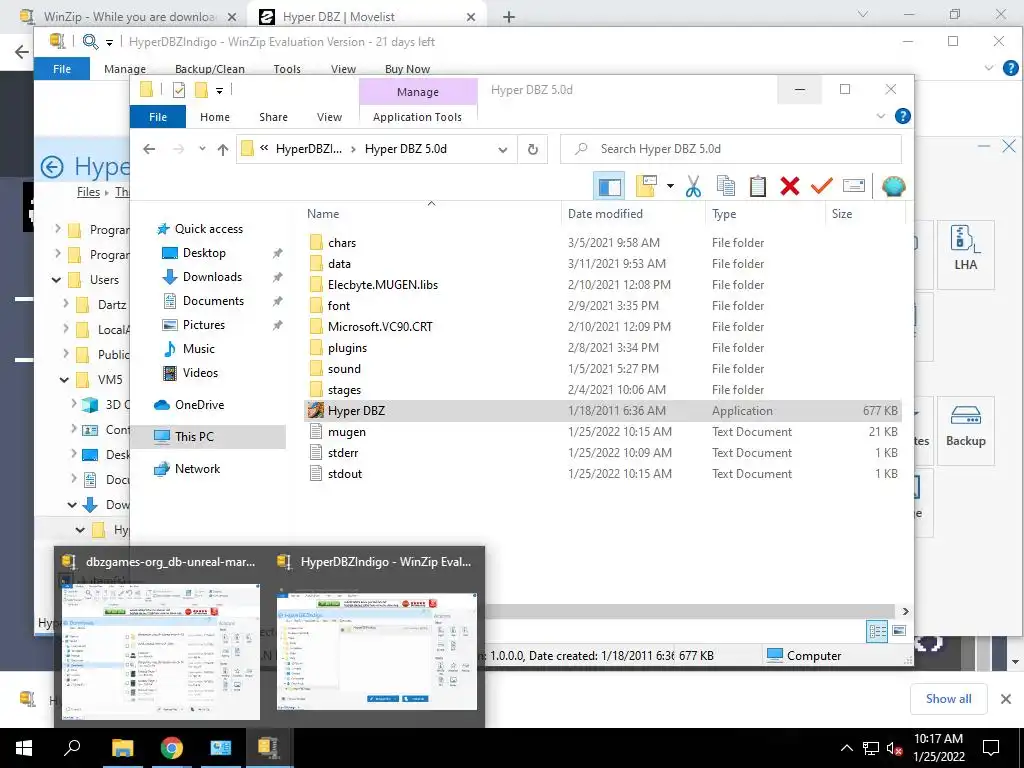Open the dropdown arrow beside folder options

click(670, 187)
